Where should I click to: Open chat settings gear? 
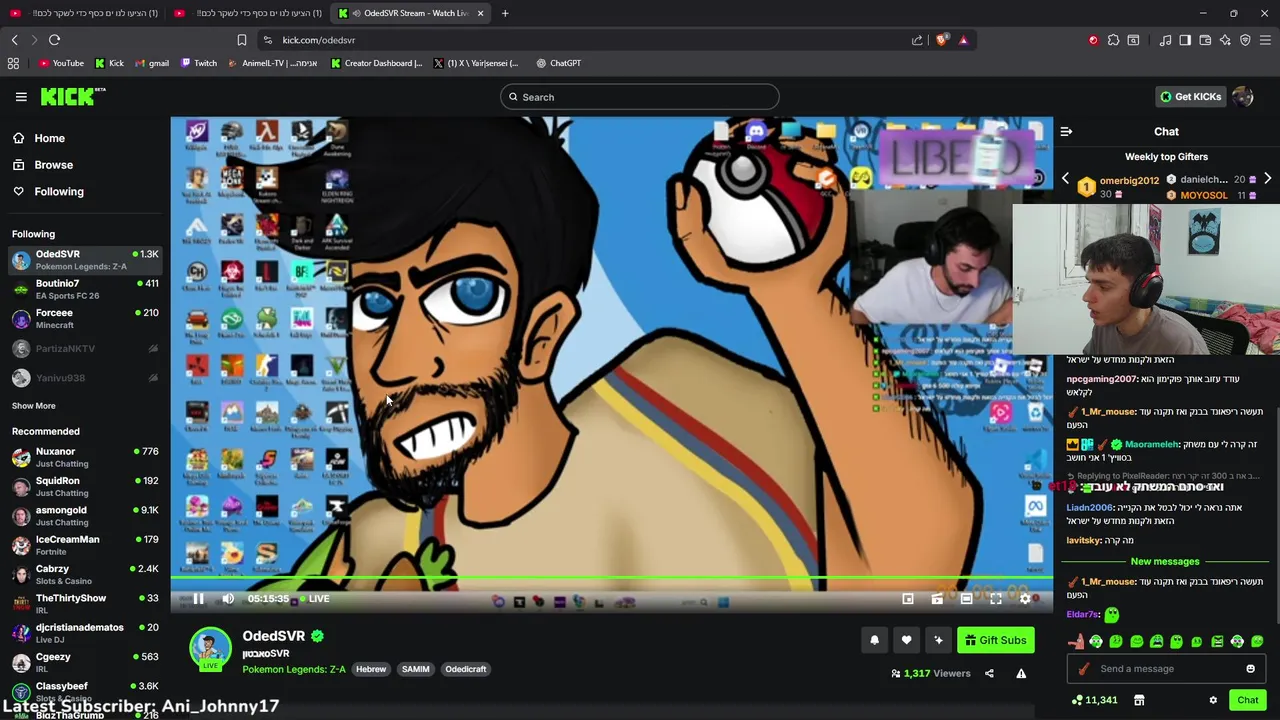point(1213,700)
